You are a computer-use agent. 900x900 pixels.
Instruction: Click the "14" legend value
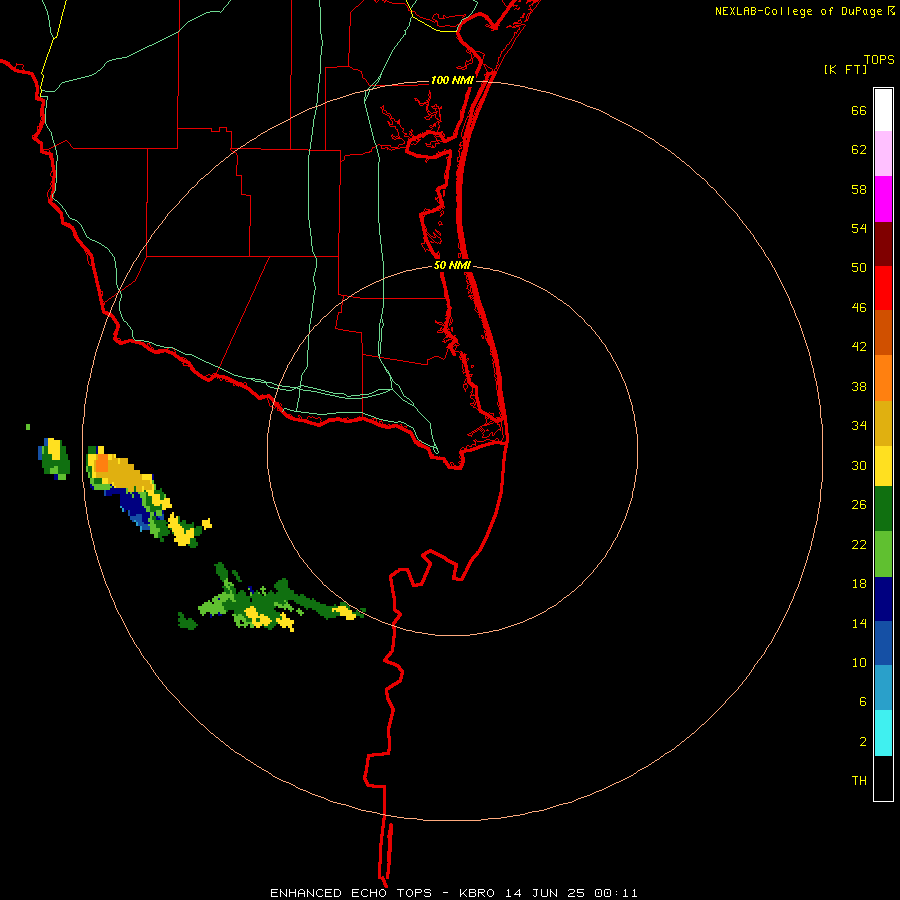[x=859, y=623]
